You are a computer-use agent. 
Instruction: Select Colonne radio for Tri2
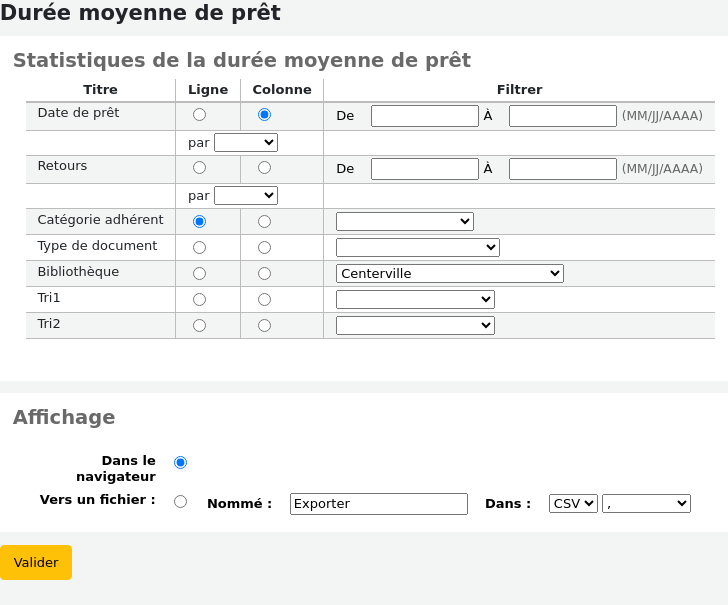[x=265, y=325]
